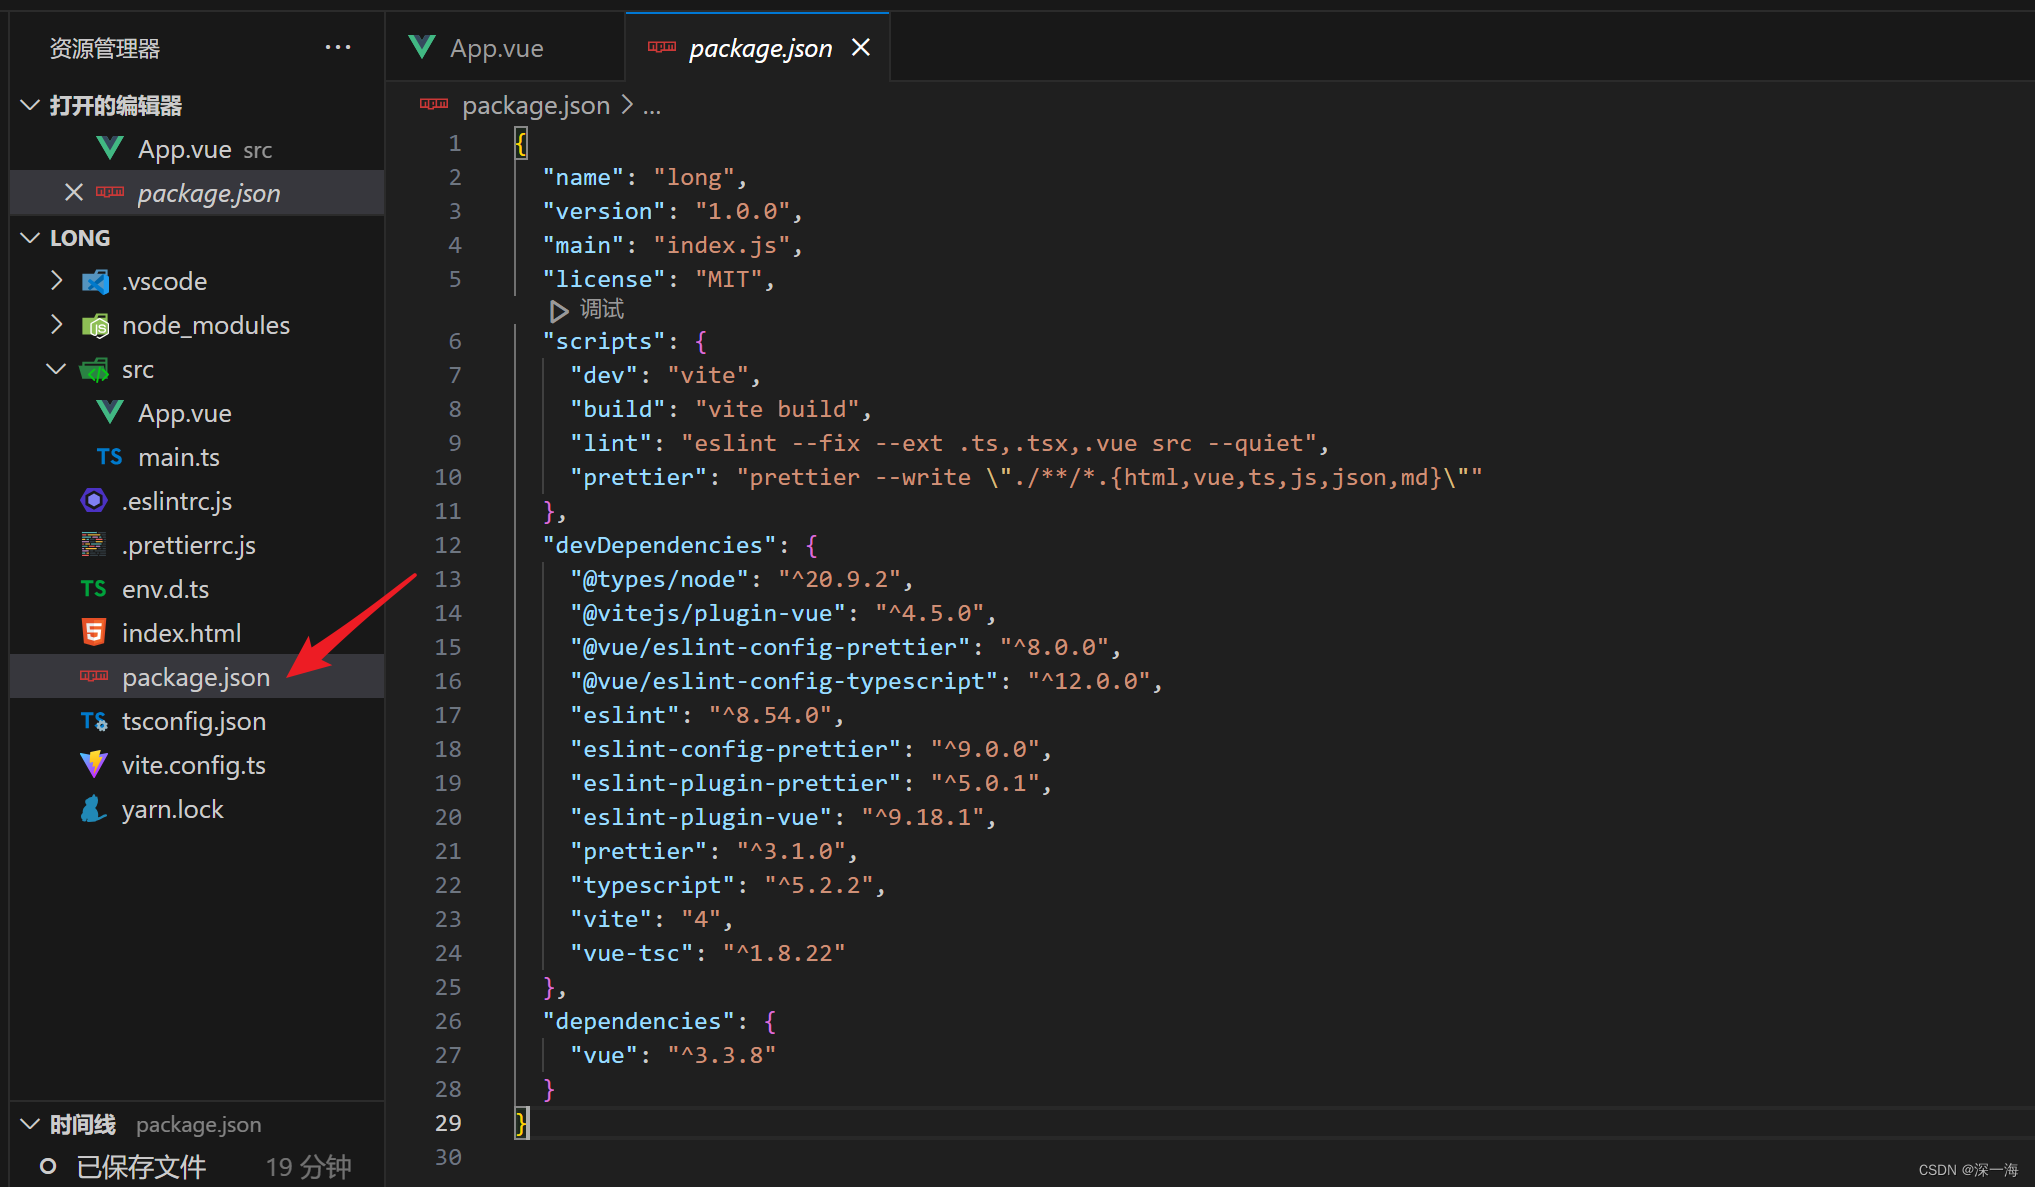Click the tsconfig.json TS gear icon

coord(94,721)
